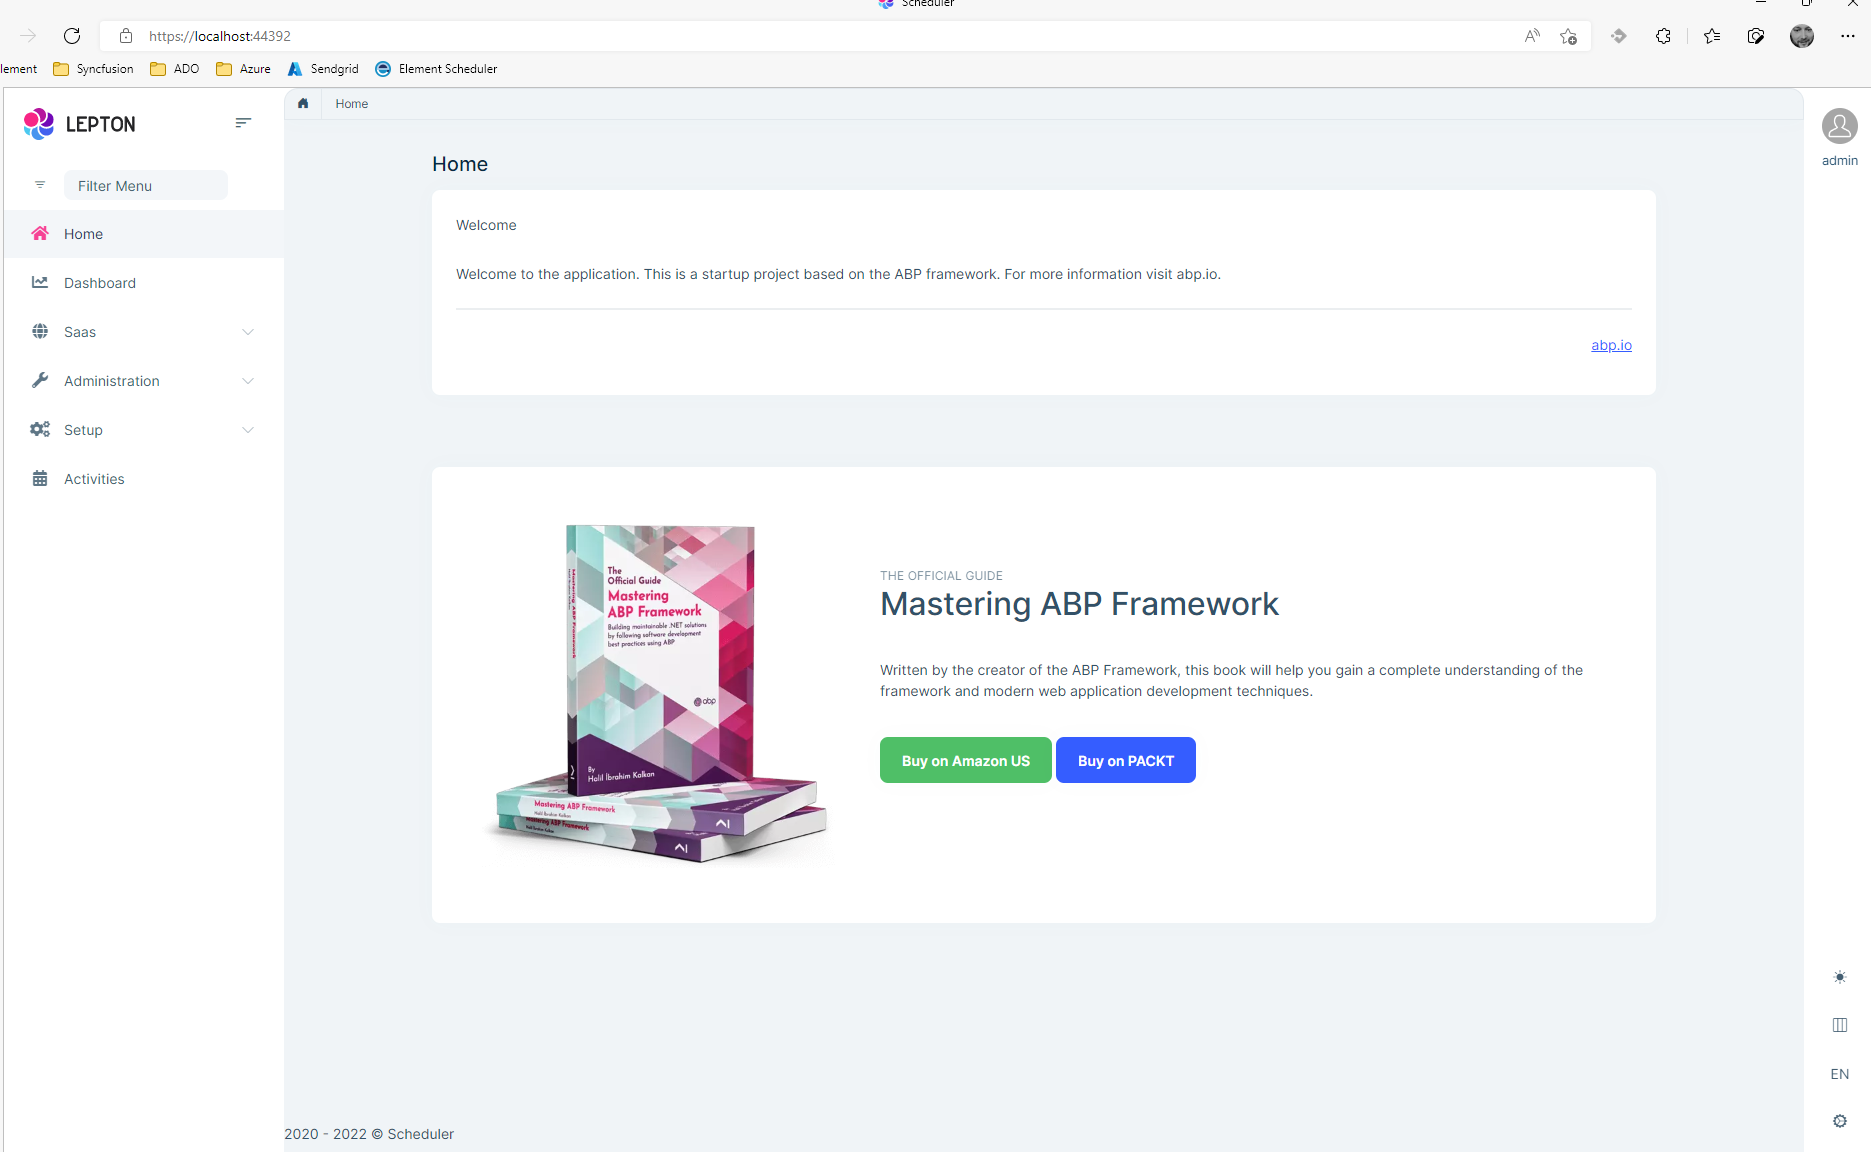Click the Mastering ABP Framework heading
Viewport: 1871px width, 1152px height.
click(1079, 604)
